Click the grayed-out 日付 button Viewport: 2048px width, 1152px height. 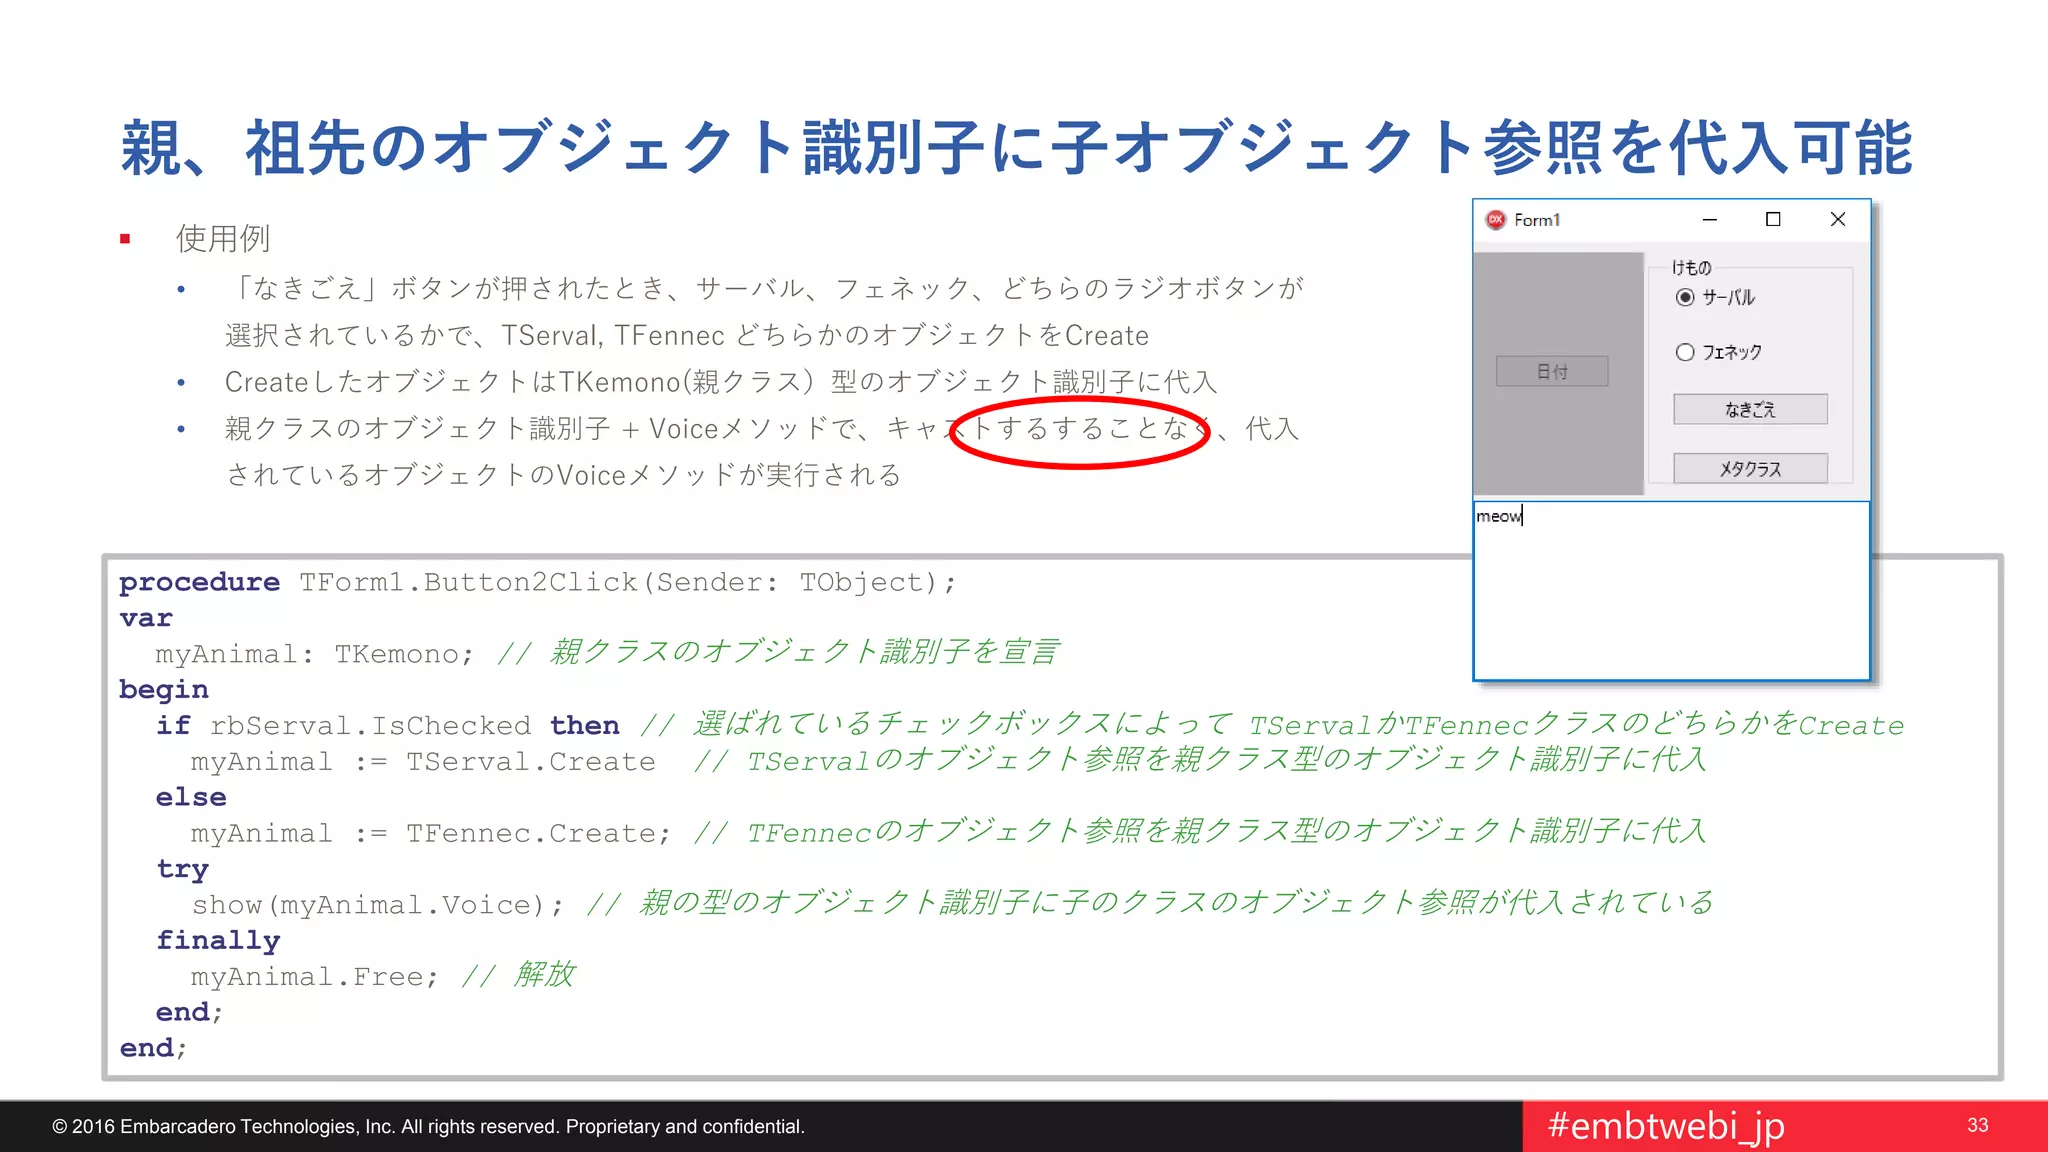pos(1552,372)
